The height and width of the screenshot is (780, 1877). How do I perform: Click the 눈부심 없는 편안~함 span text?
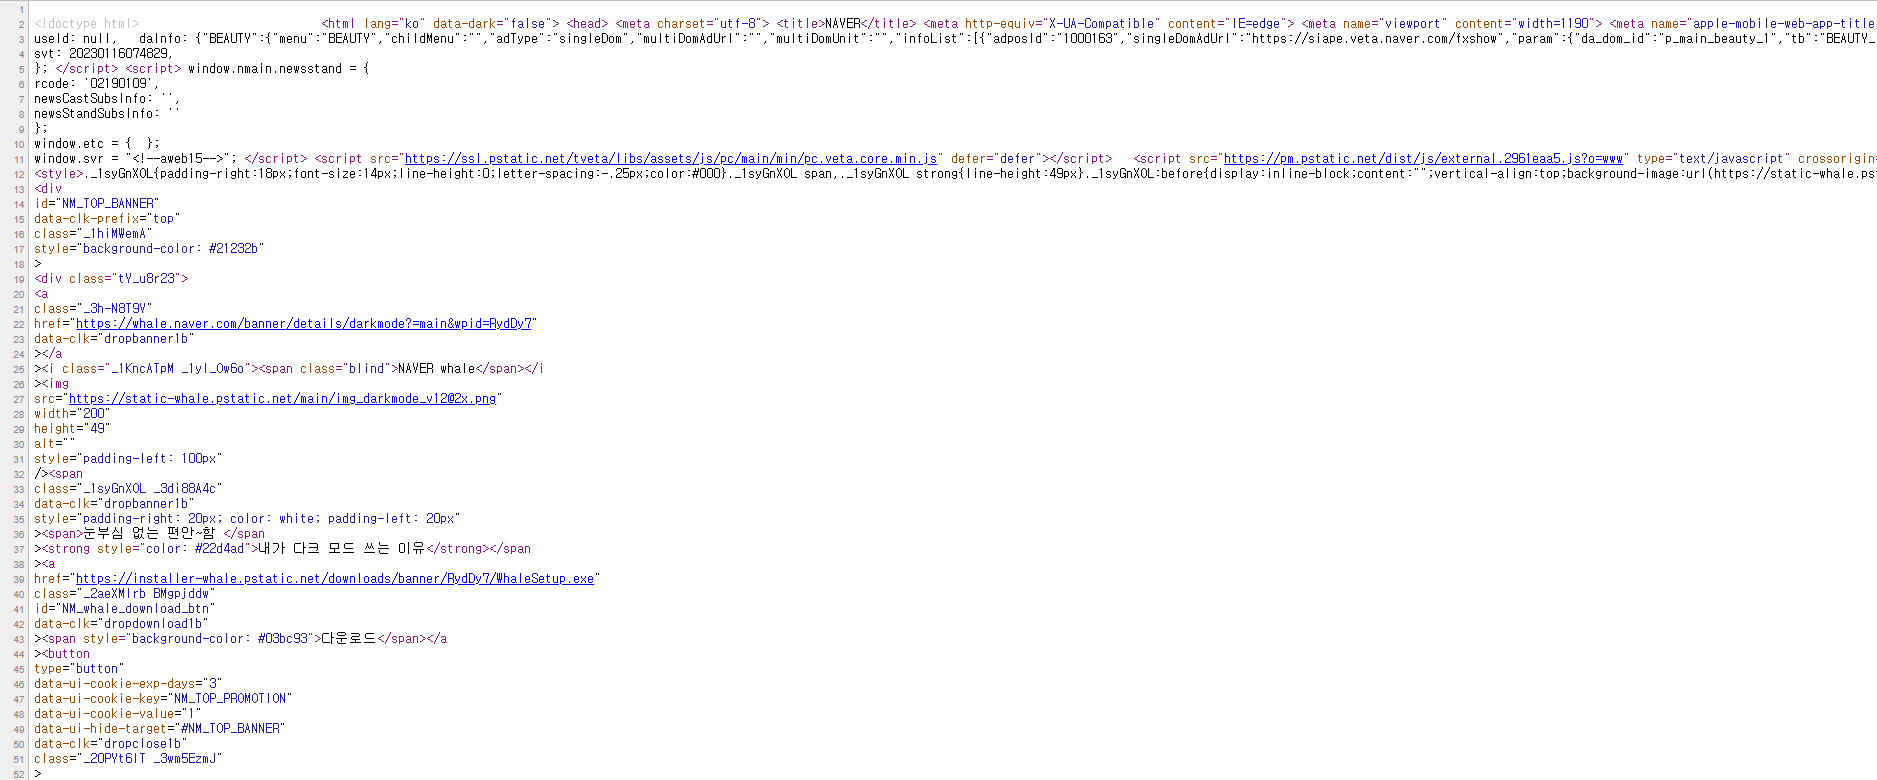point(149,533)
